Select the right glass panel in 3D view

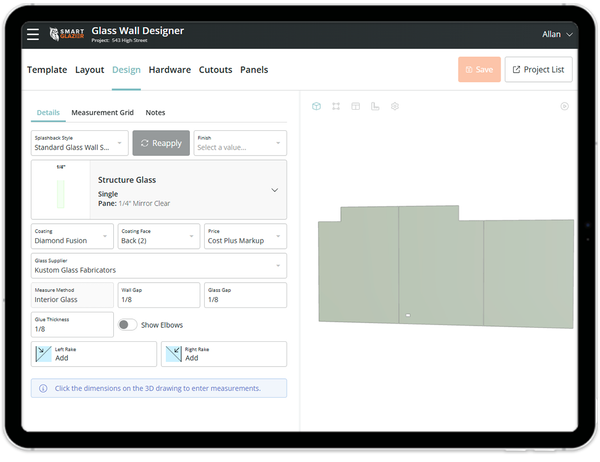(x=528, y=274)
